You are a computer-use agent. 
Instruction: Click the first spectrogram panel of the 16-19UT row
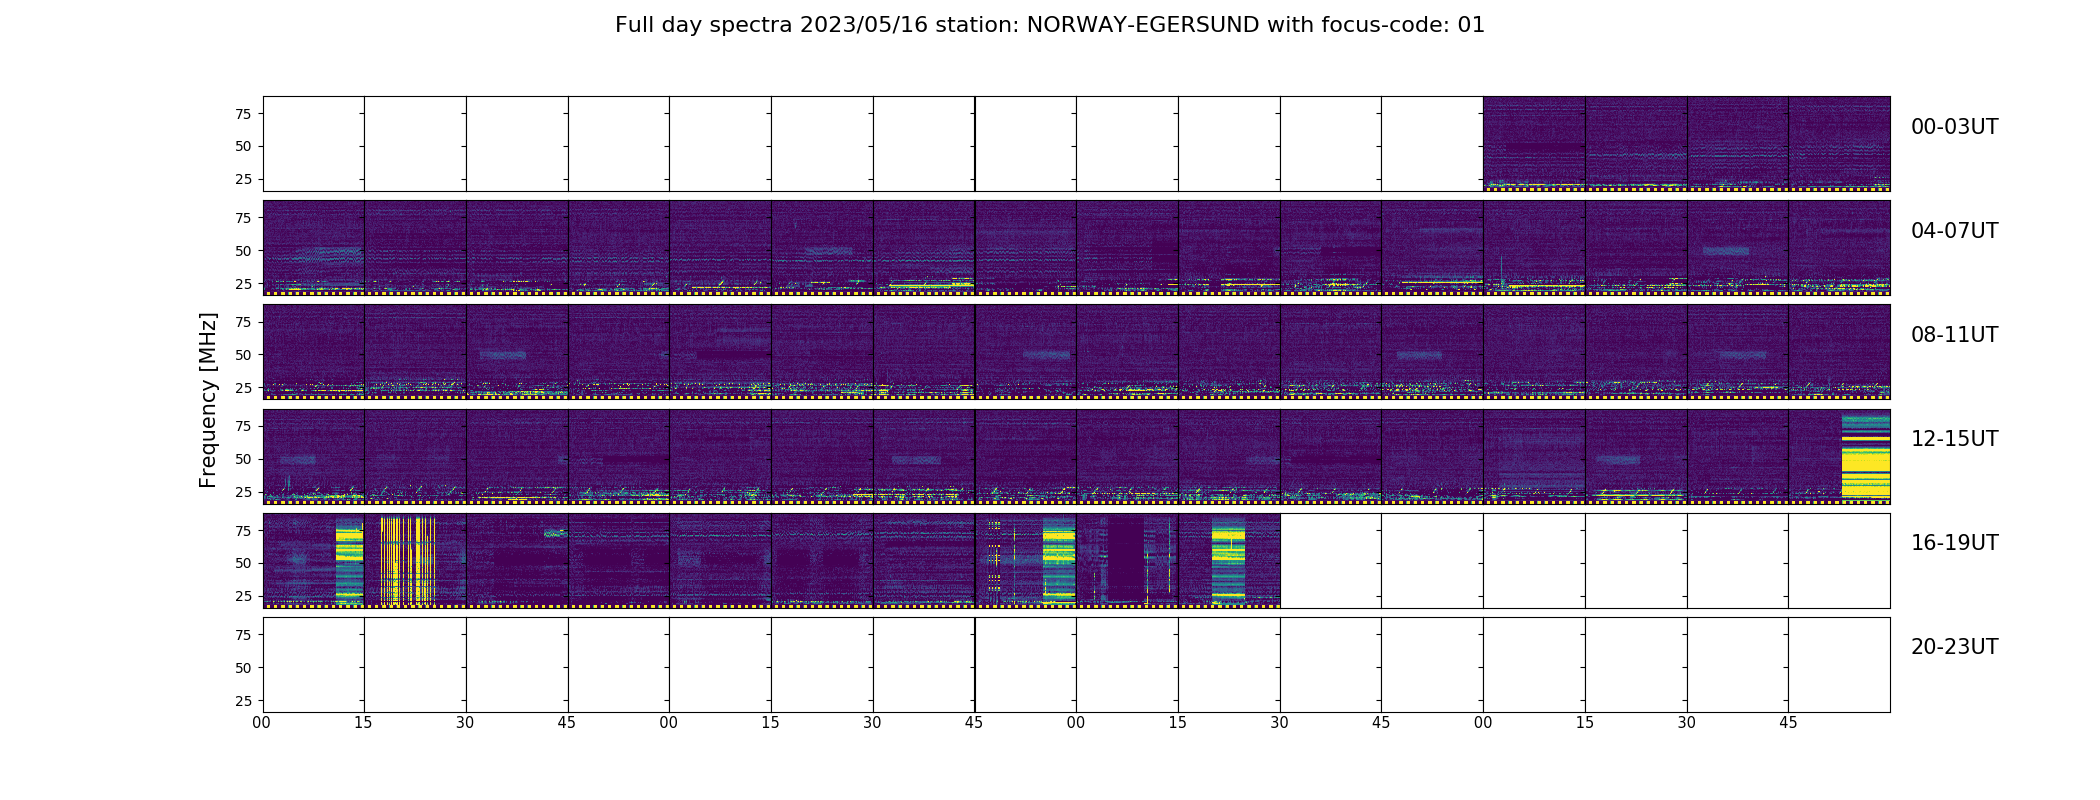click(x=313, y=560)
